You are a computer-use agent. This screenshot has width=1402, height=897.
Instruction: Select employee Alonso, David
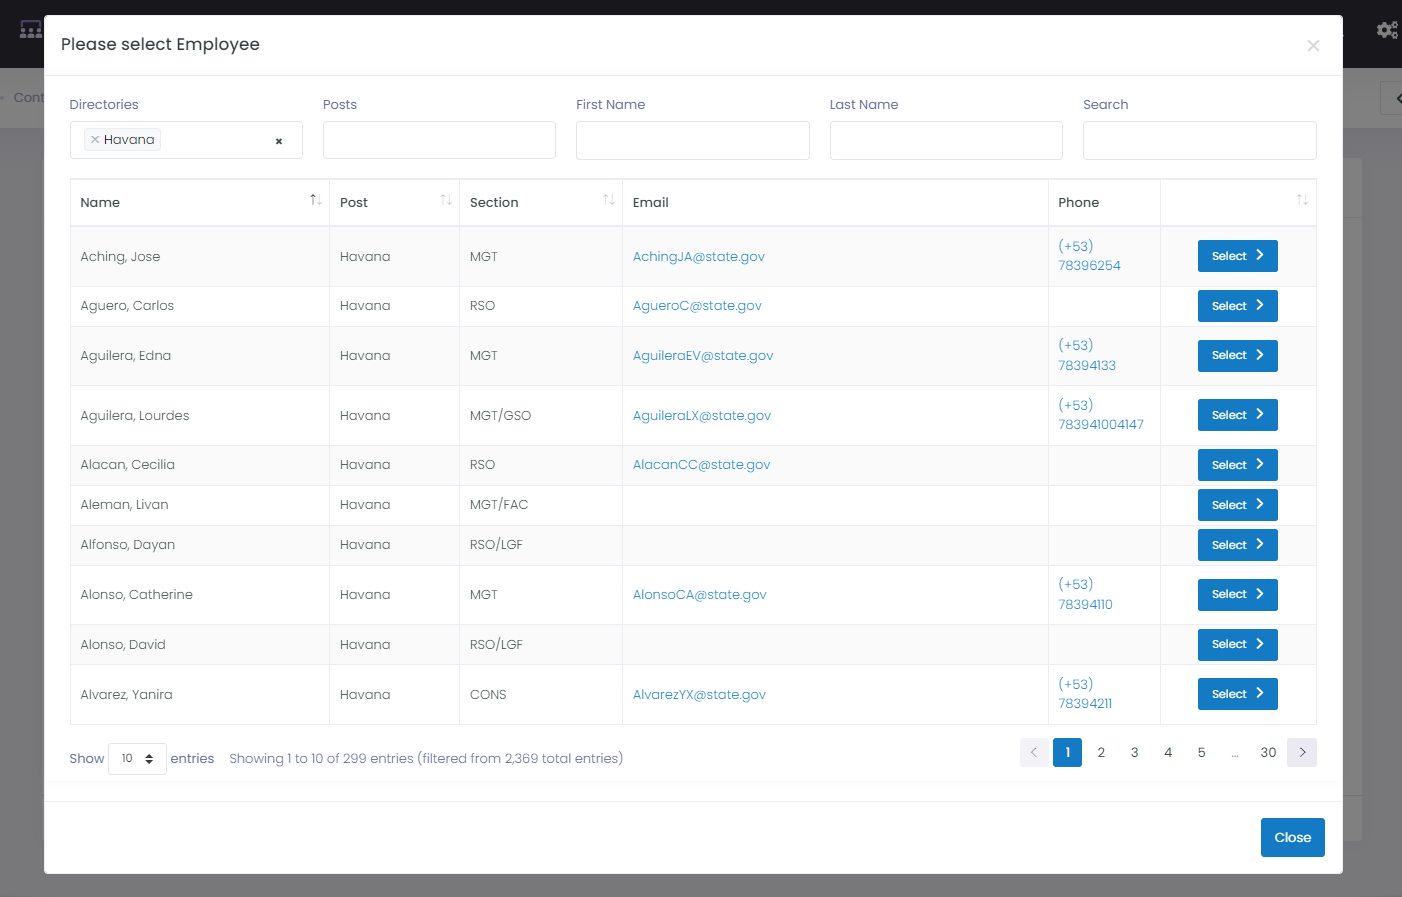(x=1238, y=644)
